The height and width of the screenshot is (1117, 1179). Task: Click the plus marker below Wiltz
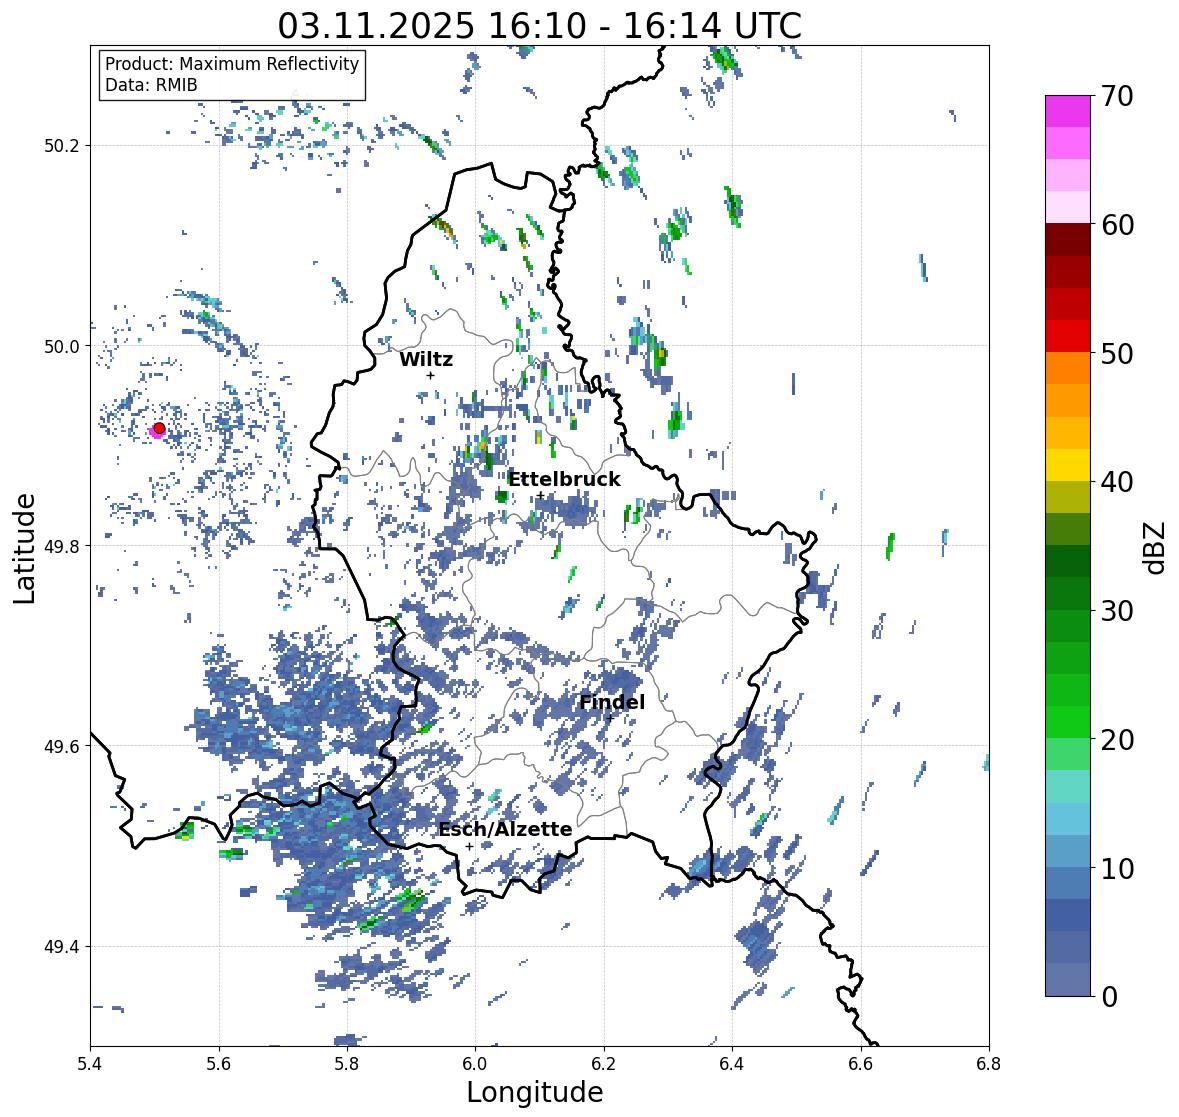[x=430, y=375]
